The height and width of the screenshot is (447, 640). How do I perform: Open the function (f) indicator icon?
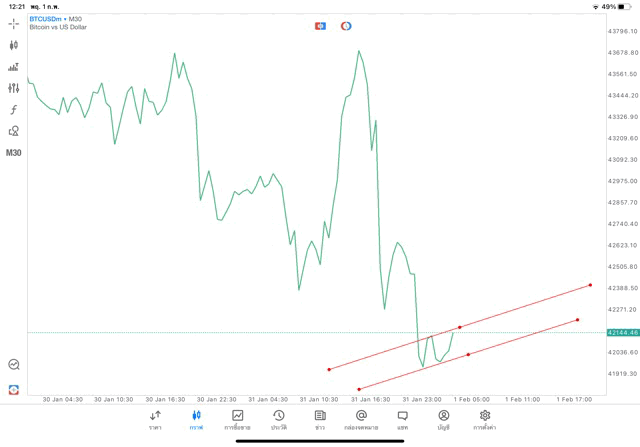pos(14,110)
